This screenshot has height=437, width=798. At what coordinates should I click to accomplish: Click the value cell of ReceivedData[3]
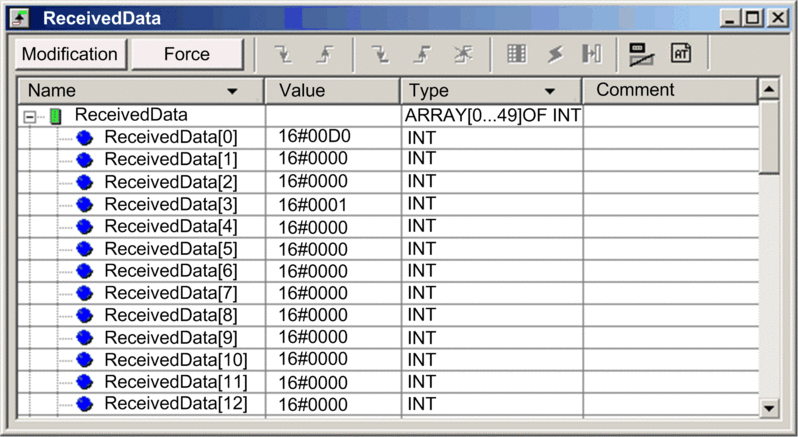[314, 204]
